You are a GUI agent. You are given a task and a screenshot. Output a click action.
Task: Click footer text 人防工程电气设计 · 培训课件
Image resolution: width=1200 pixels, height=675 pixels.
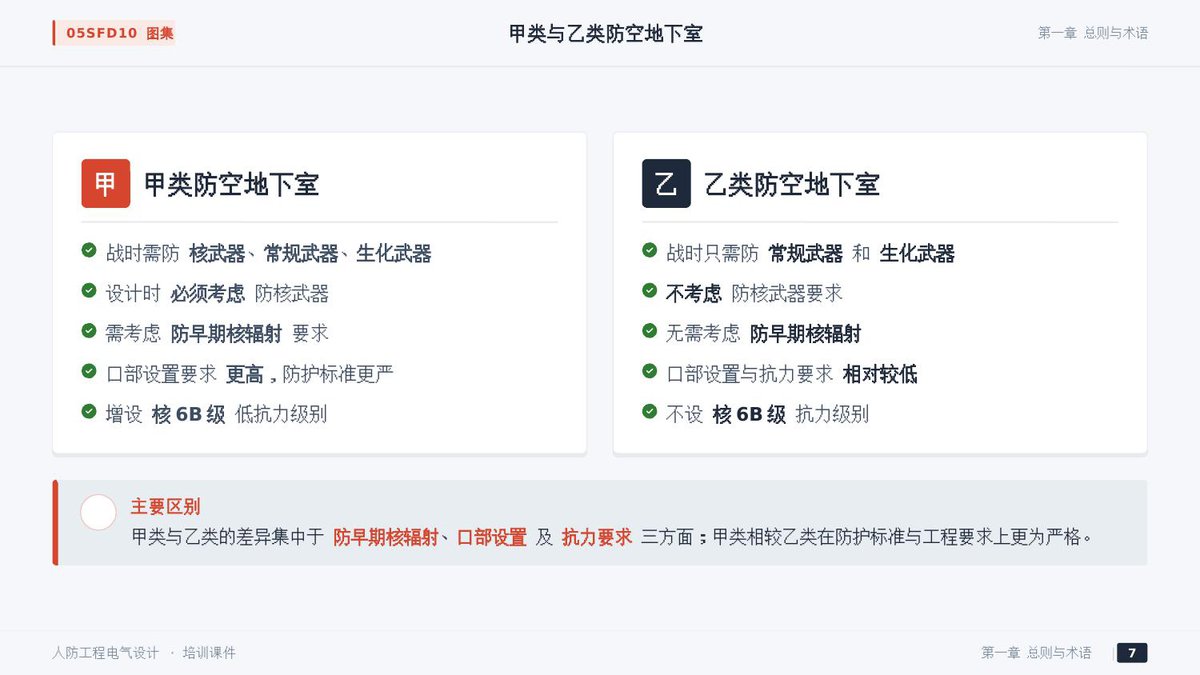point(144,653)
